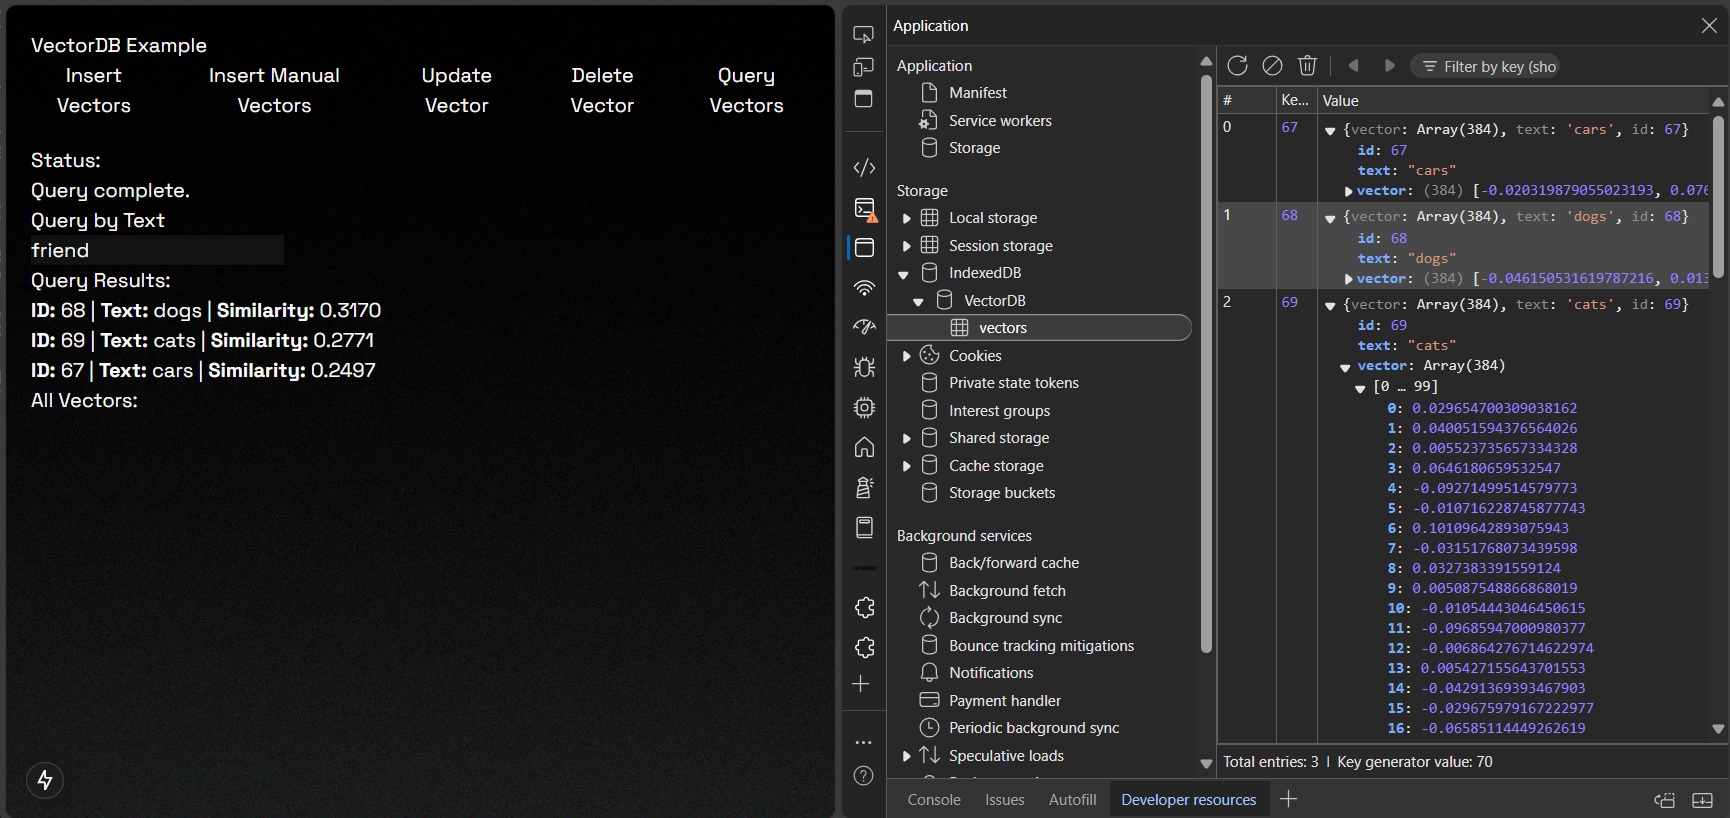
Task: Expand the Cache storage node
Action: [x=907, y=466]
